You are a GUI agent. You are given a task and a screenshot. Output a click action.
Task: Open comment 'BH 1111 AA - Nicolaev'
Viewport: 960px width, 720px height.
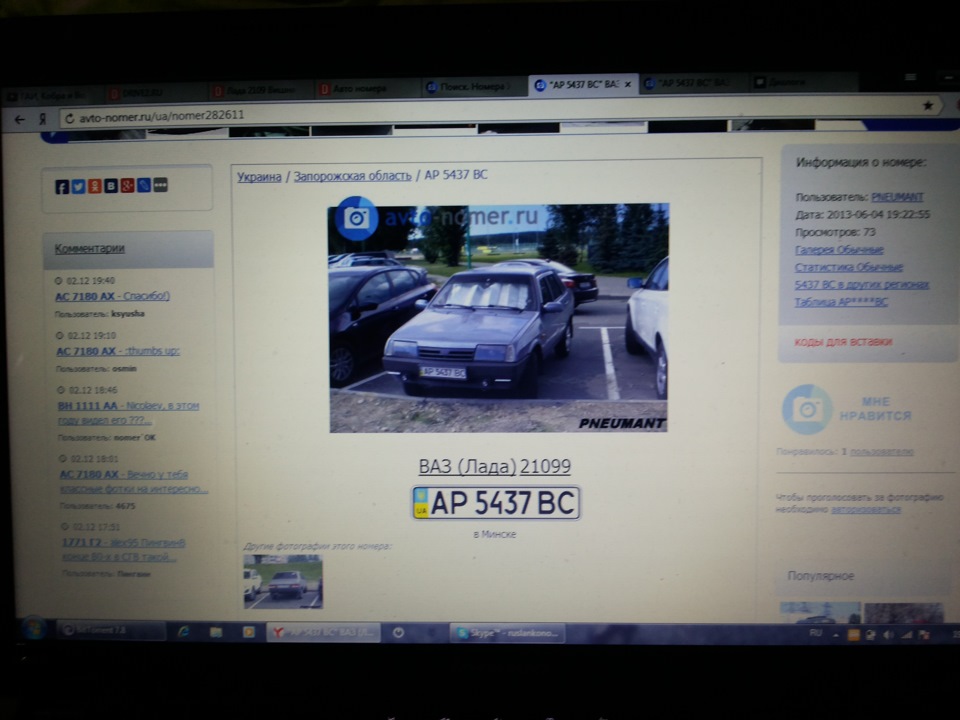pyautogui.click(x=128, y=413)
